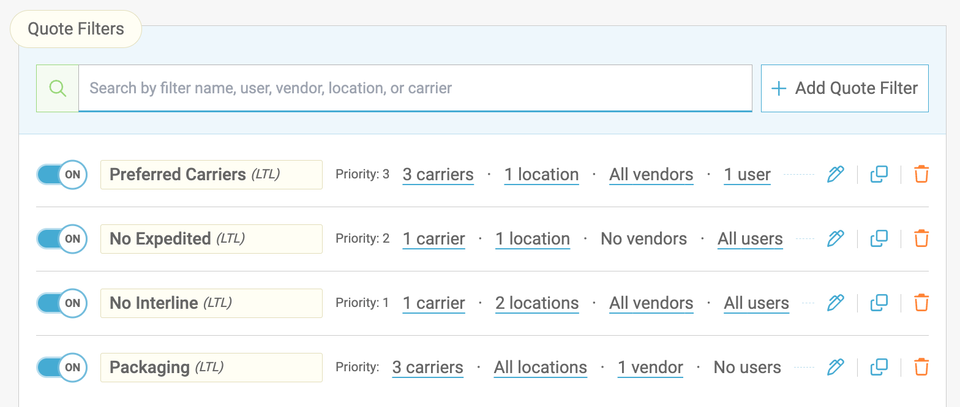Trash the Packaging filter
The height and width of the screenshot is (407, 960).
(921, 367)
